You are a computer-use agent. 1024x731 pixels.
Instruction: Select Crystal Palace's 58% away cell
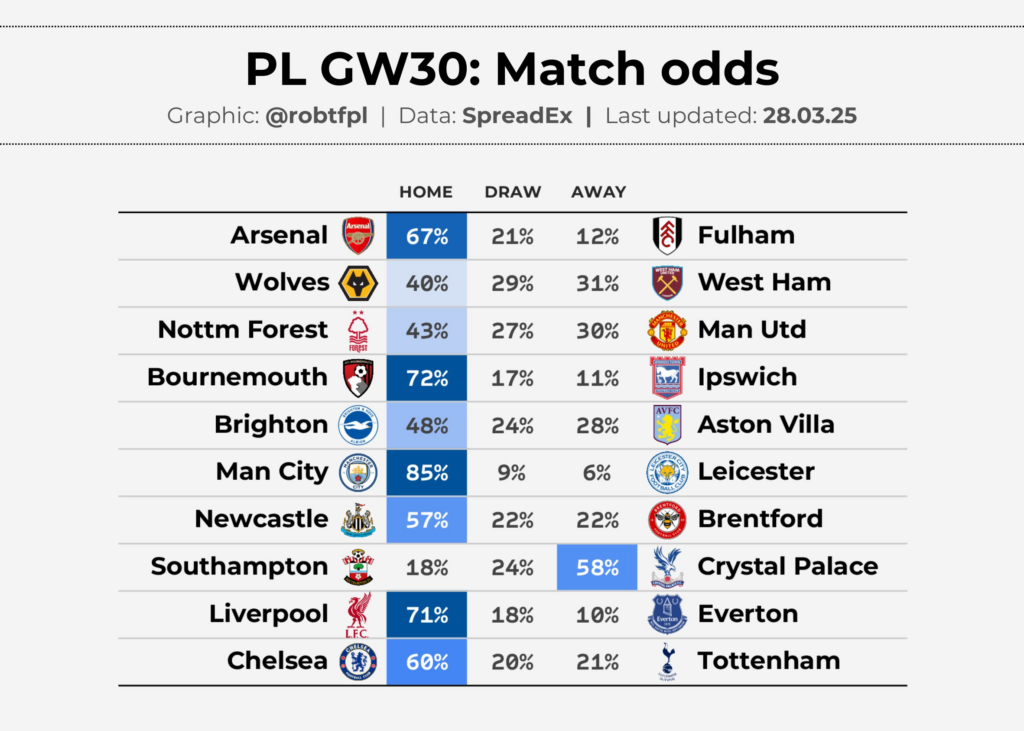coord(597,567)
